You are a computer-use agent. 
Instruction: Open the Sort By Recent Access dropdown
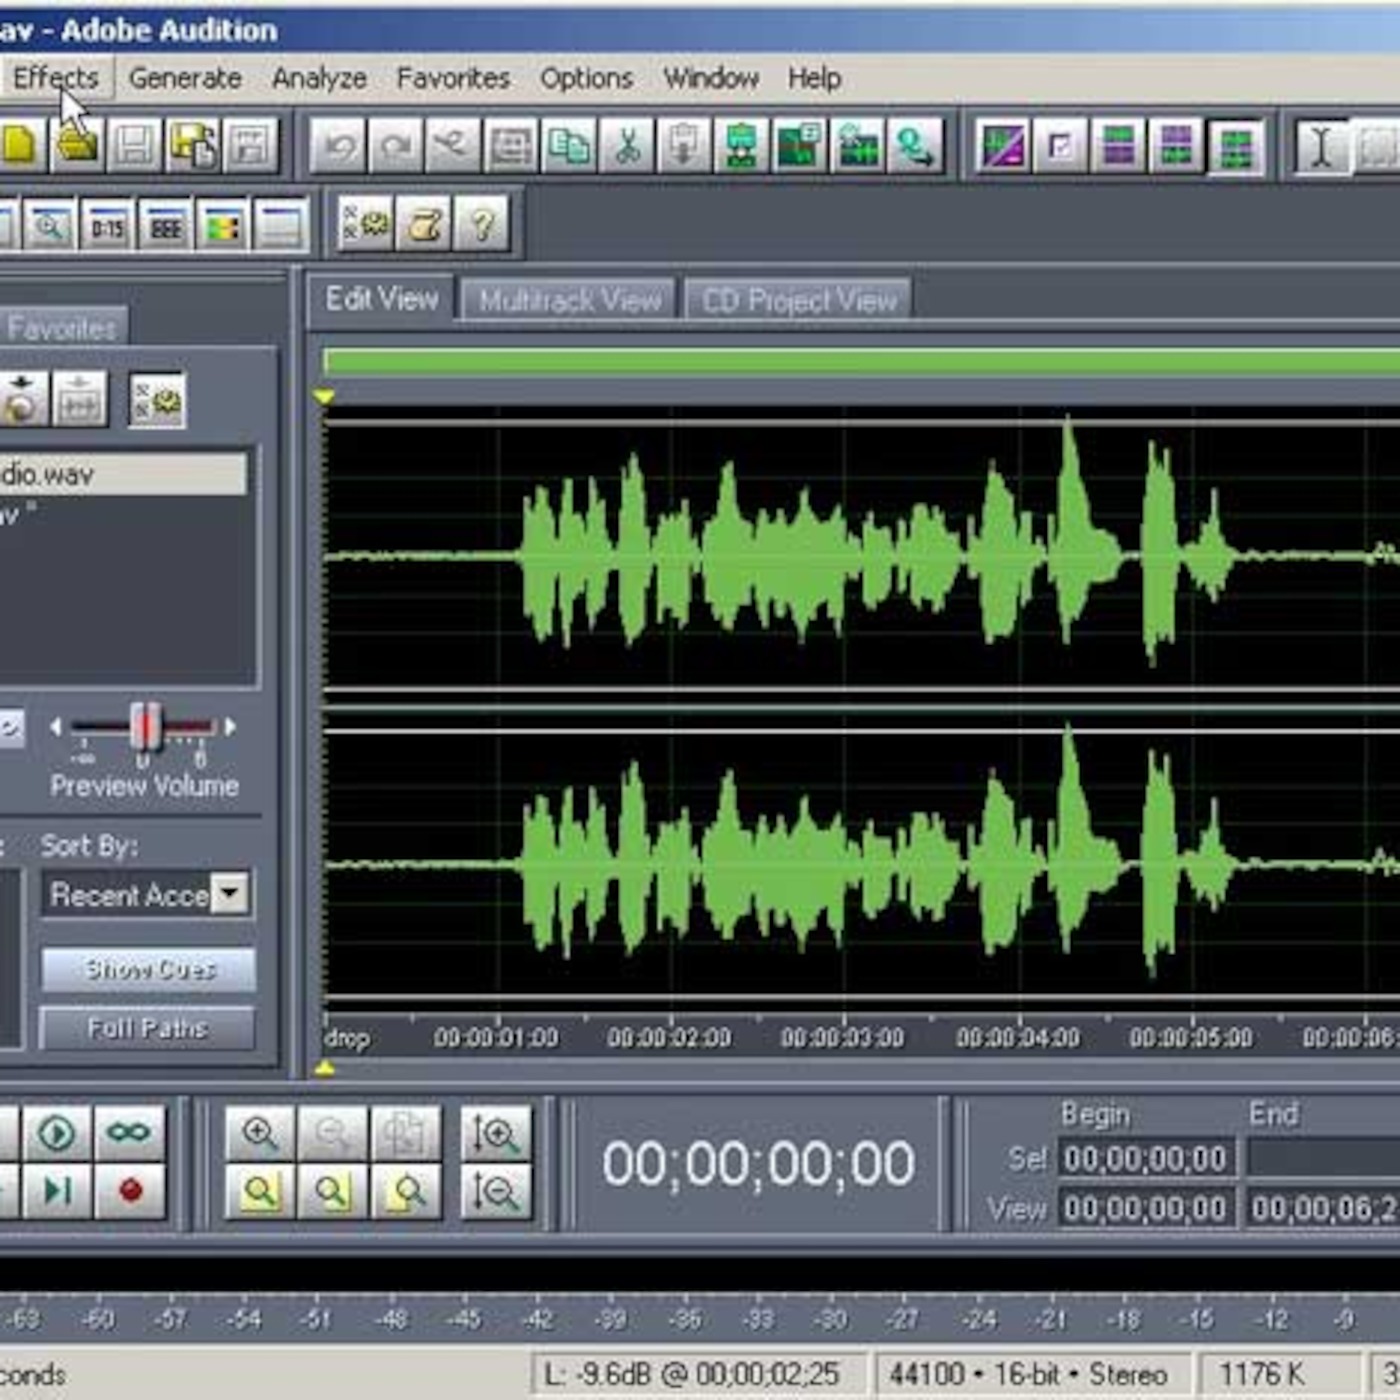pos(148,894)
